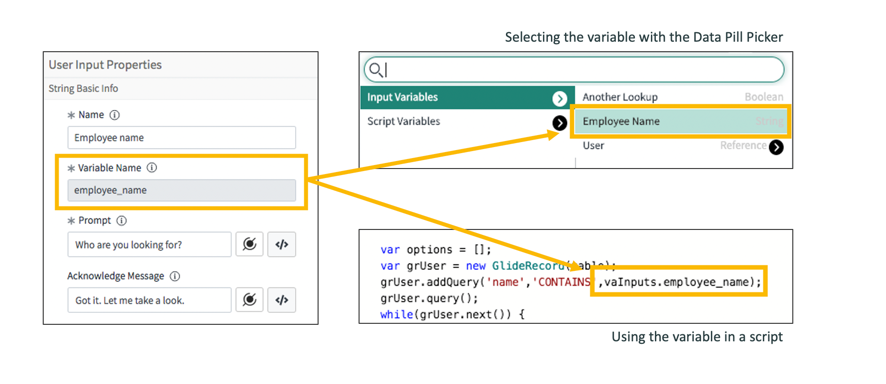Screen dimensions: 886x384
Task: Click the Reference type label
Action: click(743, 146)
